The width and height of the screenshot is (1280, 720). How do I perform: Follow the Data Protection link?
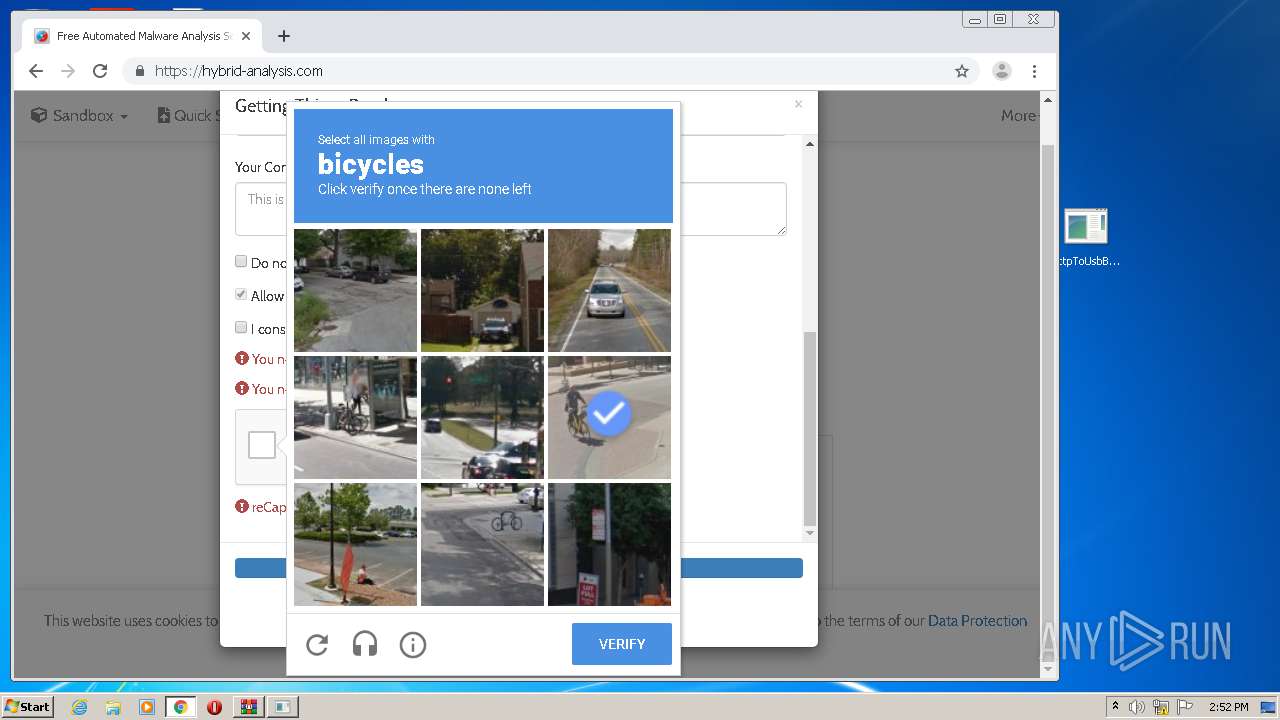pos(977,621)
